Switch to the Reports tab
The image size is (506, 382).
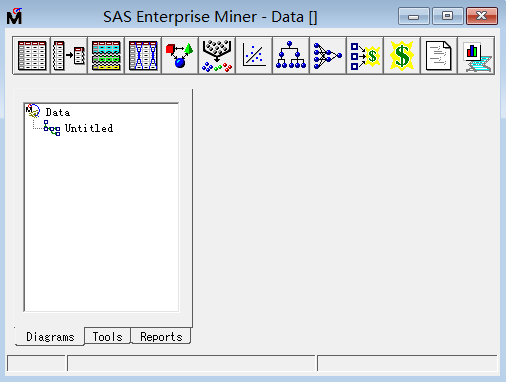tap(161, 336)
